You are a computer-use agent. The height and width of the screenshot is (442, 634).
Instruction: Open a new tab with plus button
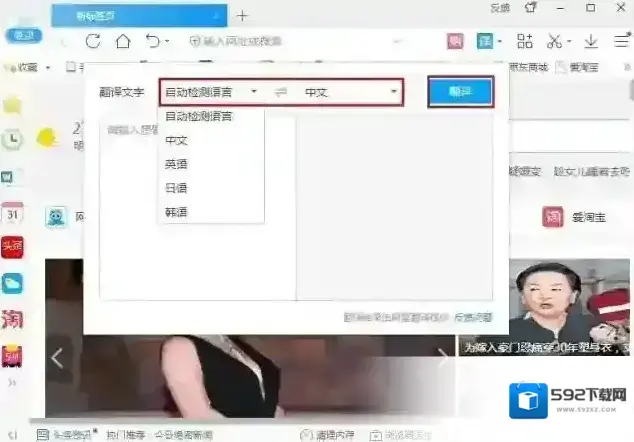(x=242, y=15)
